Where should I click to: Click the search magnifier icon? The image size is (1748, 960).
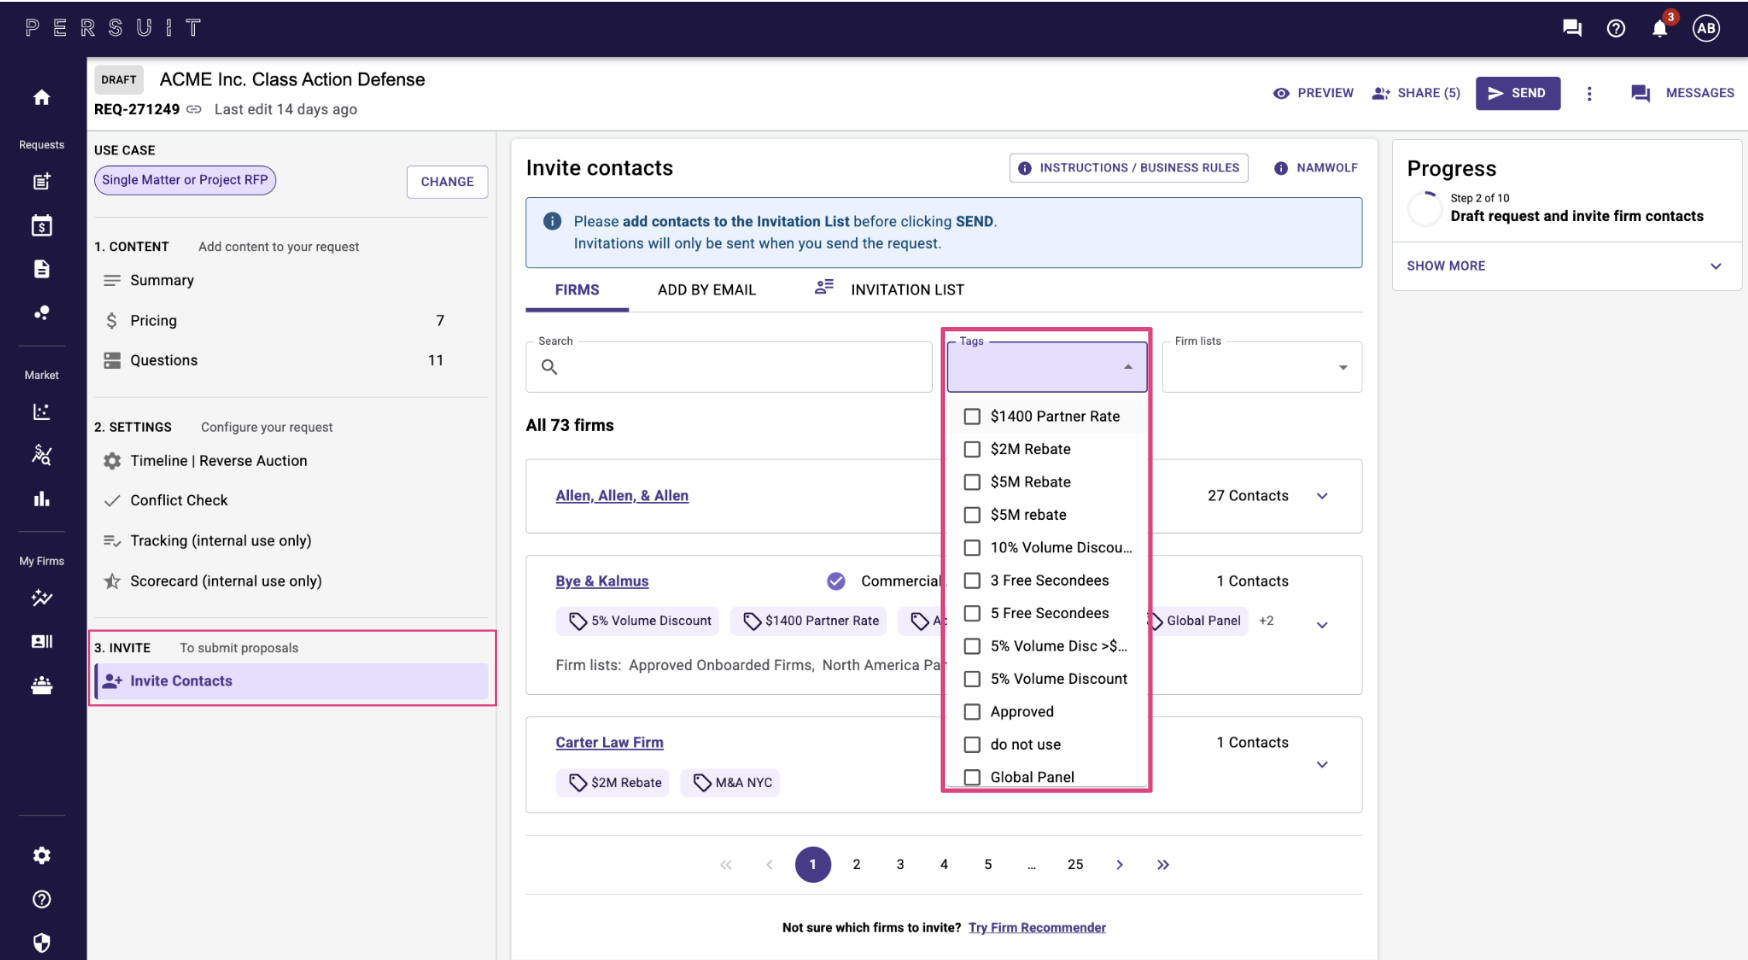[x=549, y=367]
